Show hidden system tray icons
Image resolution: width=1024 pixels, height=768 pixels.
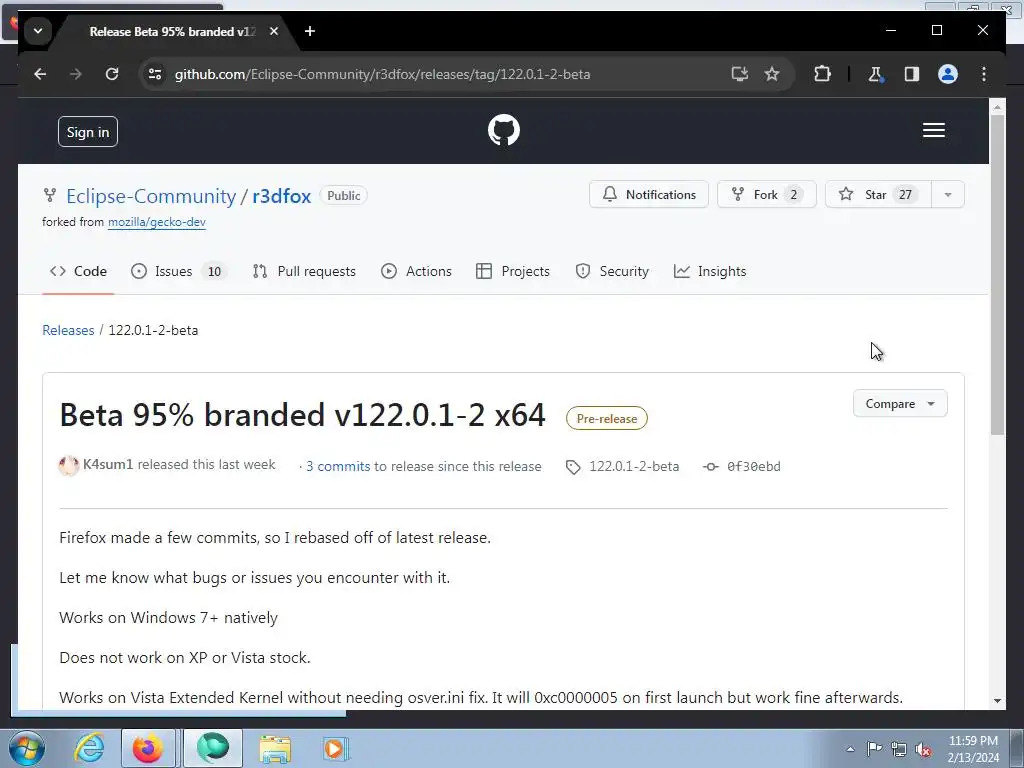[x=850, y=749]
